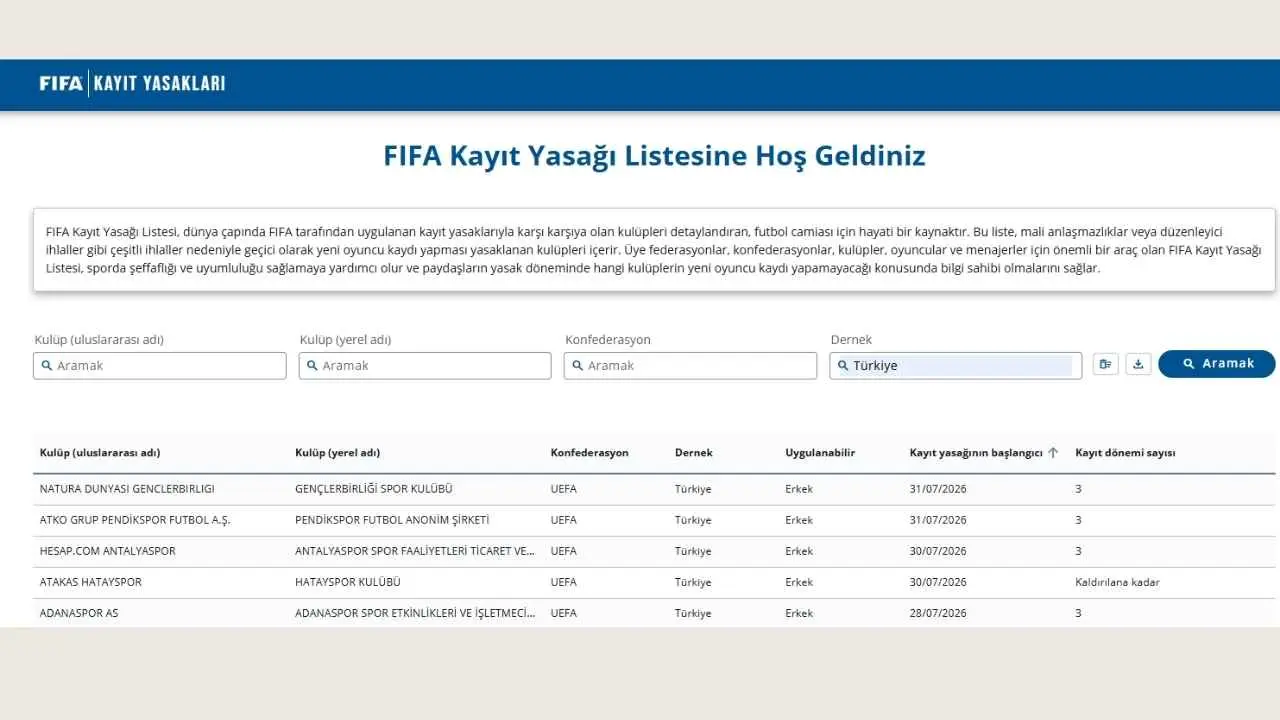Focus the Kulüp (uluslararası adı) search input

(x=160, y=366)
